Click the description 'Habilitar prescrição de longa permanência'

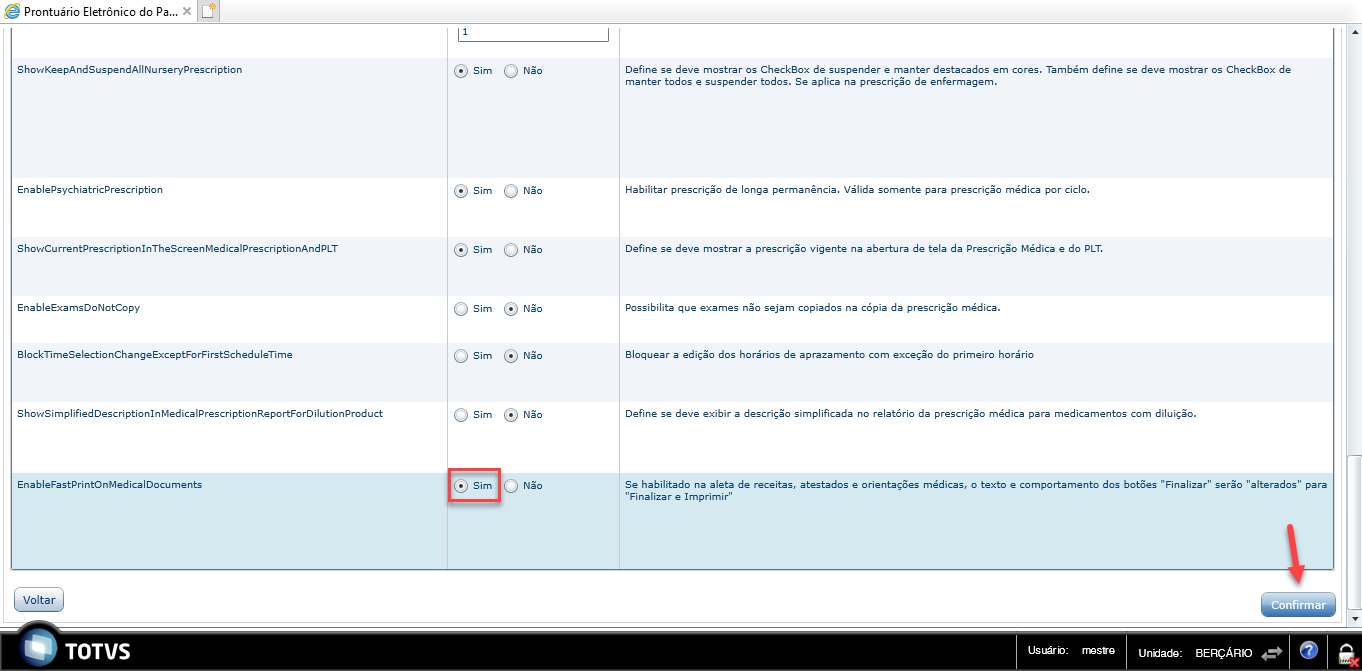[x=857, y=189]
